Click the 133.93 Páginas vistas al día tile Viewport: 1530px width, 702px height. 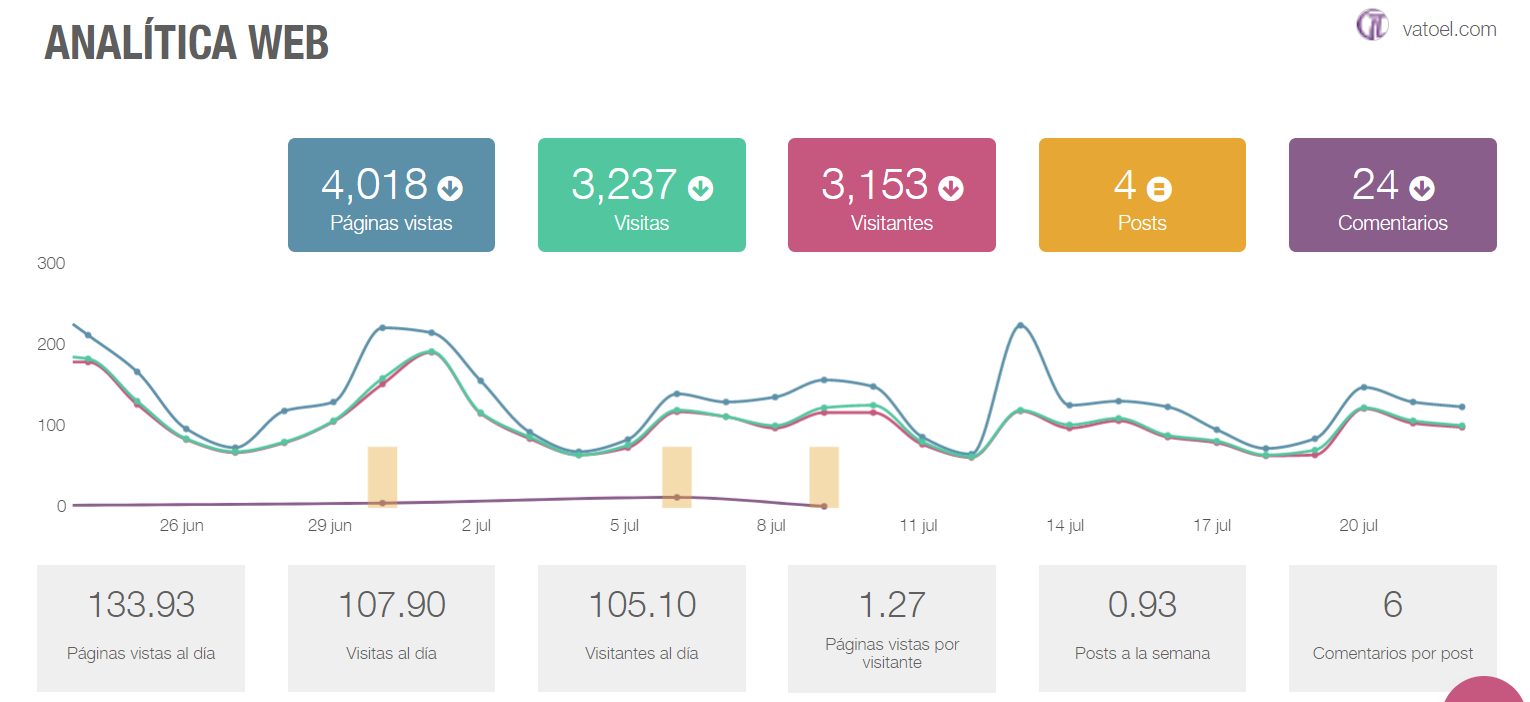tap(141, 628)
